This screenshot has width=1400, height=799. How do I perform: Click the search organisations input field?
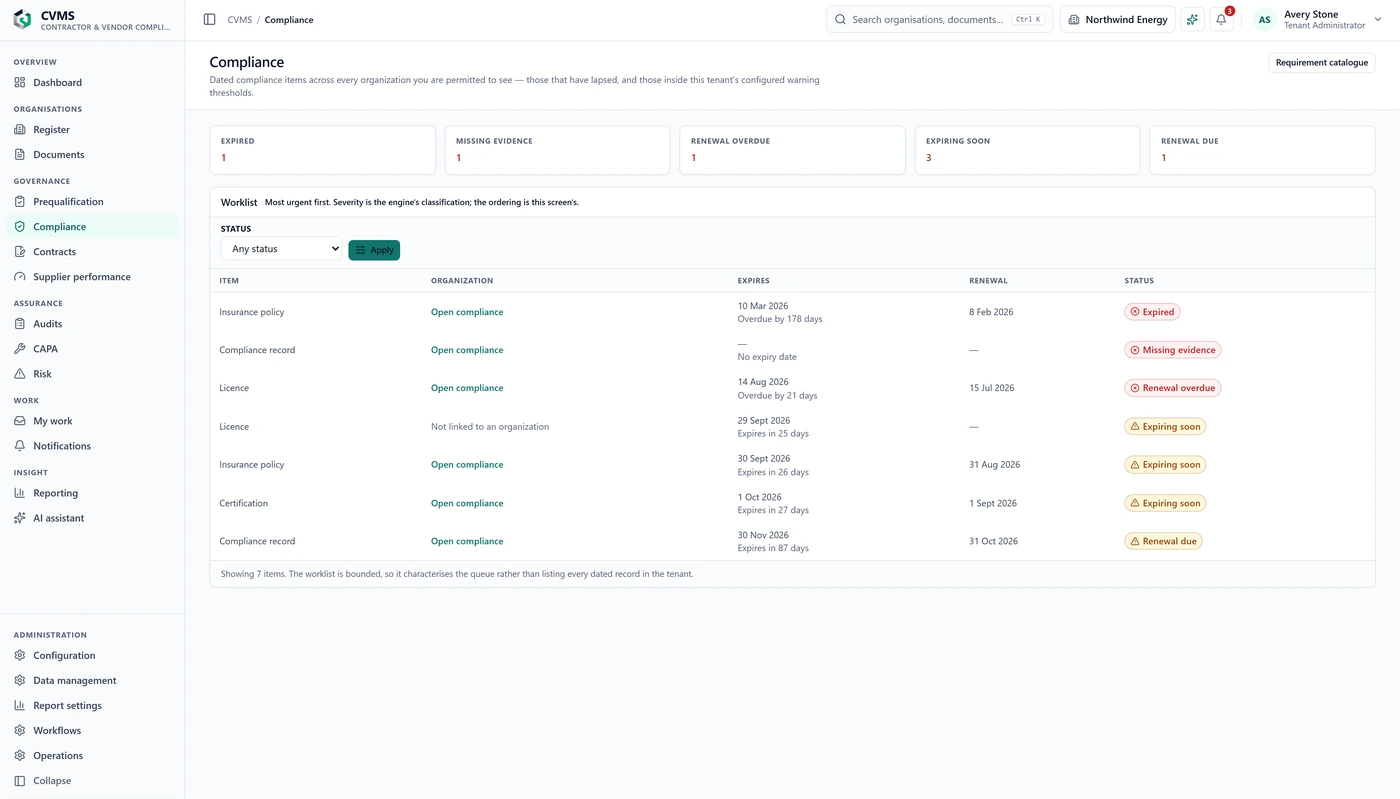pyautogui.click(x=939, y=20)
